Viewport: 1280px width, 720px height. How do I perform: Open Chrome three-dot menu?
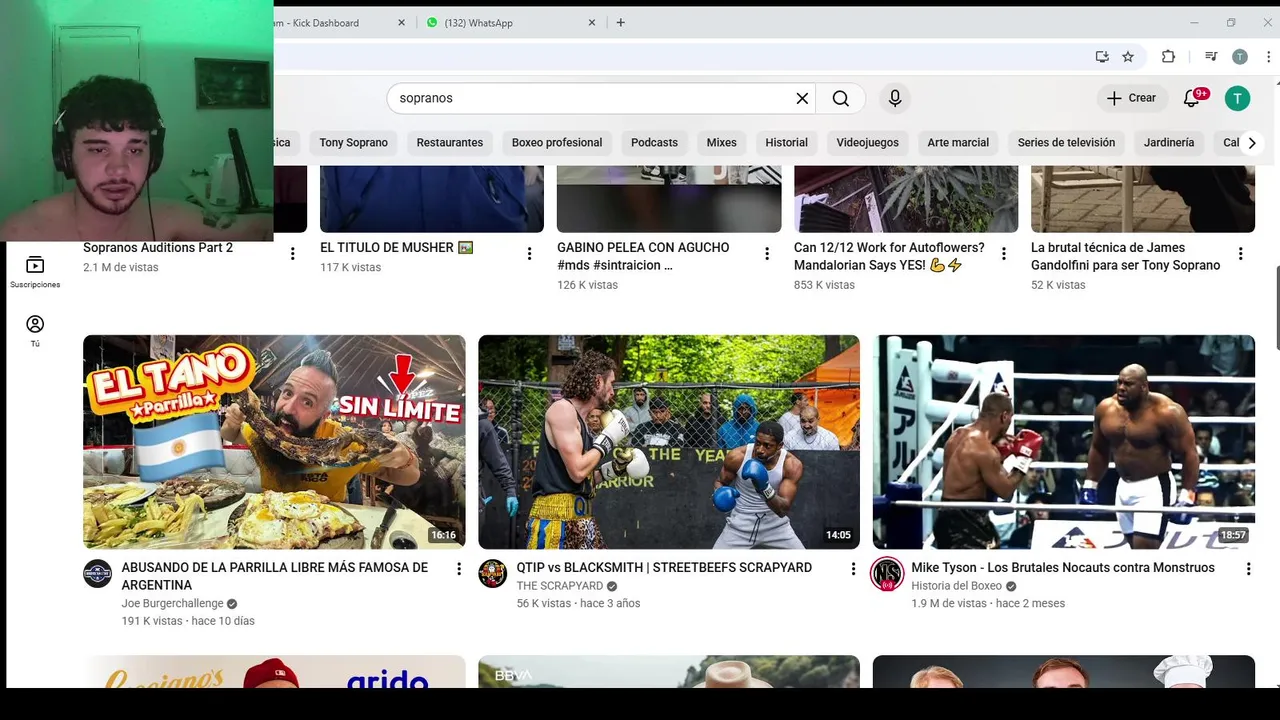pyautogui.click(x=1268, y=57)
